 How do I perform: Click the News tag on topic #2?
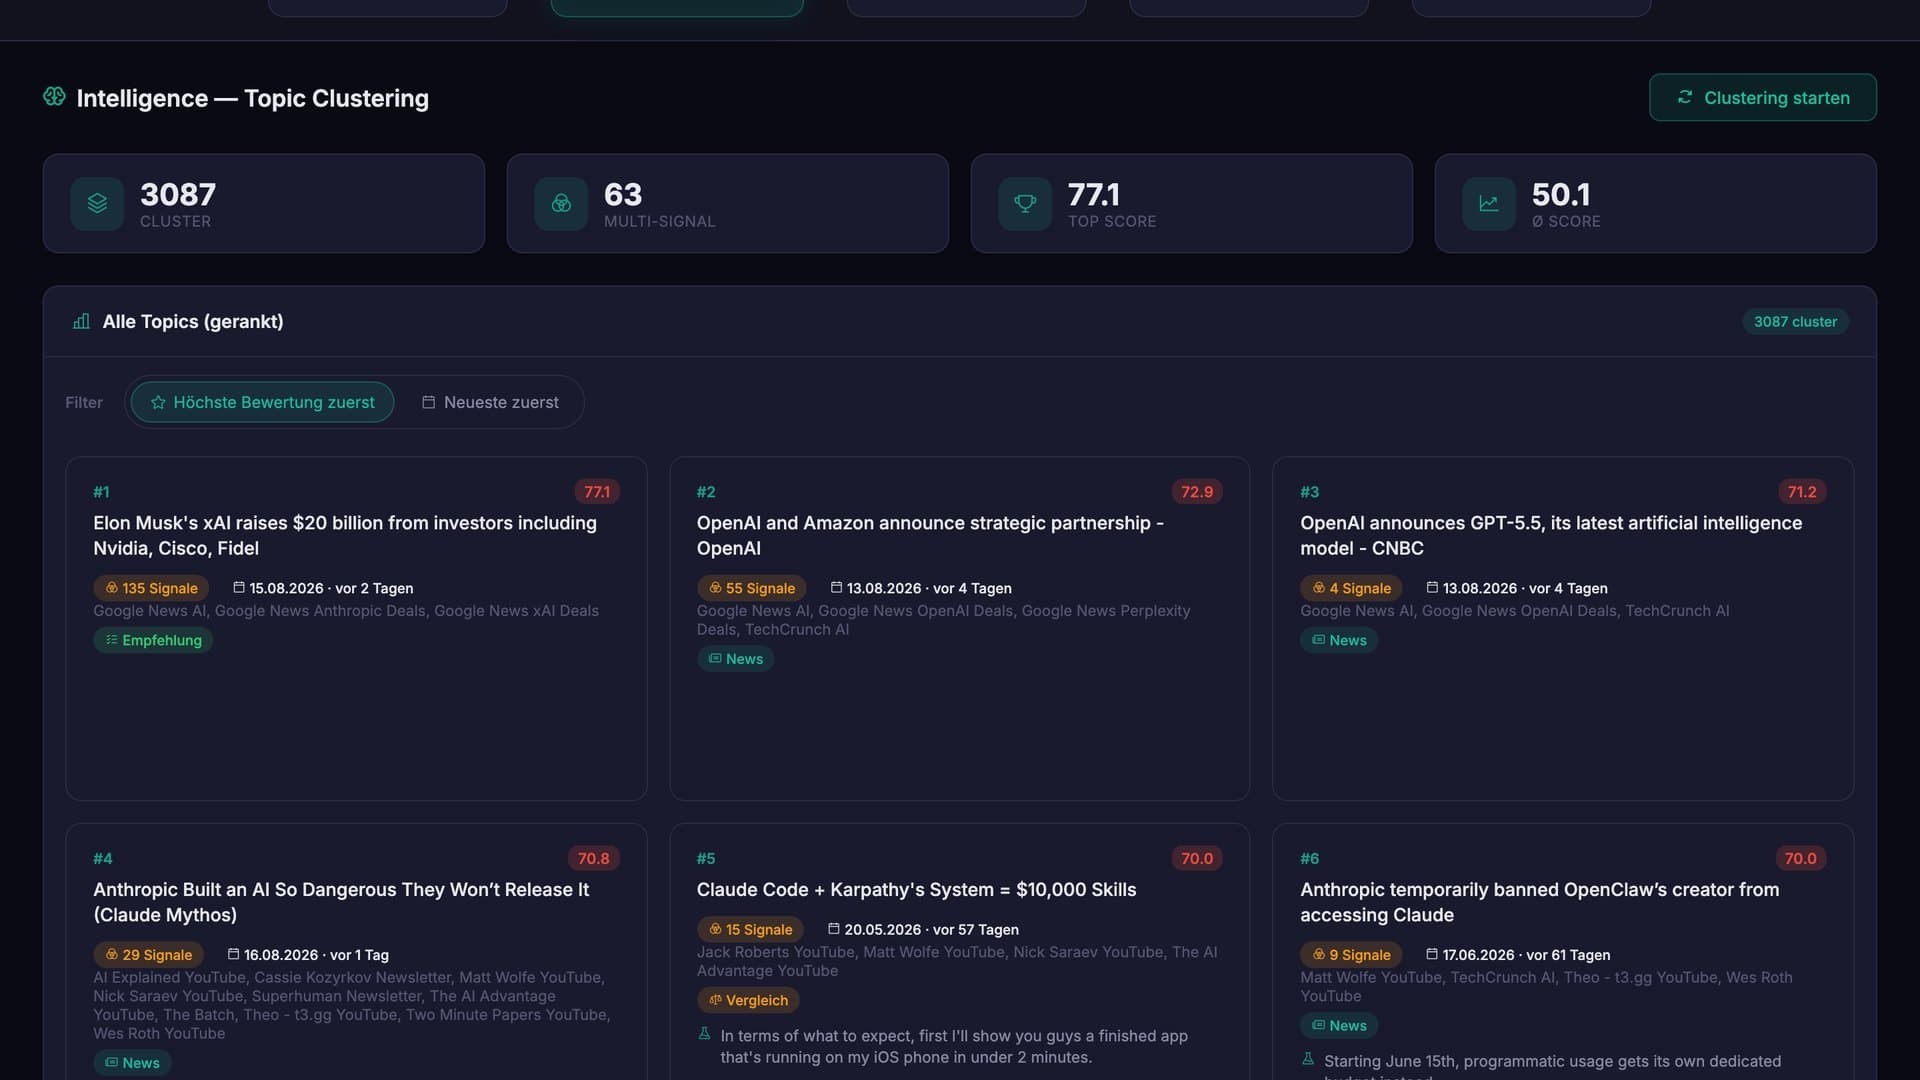pyautogui.click(x=735, y=659)
